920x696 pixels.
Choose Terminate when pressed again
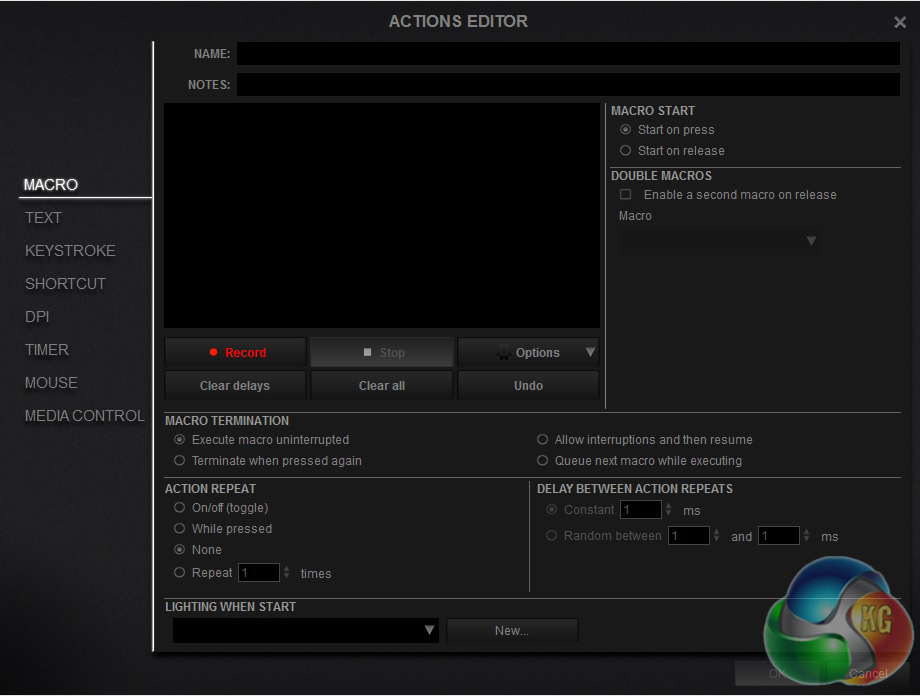[x=180, y=461]
